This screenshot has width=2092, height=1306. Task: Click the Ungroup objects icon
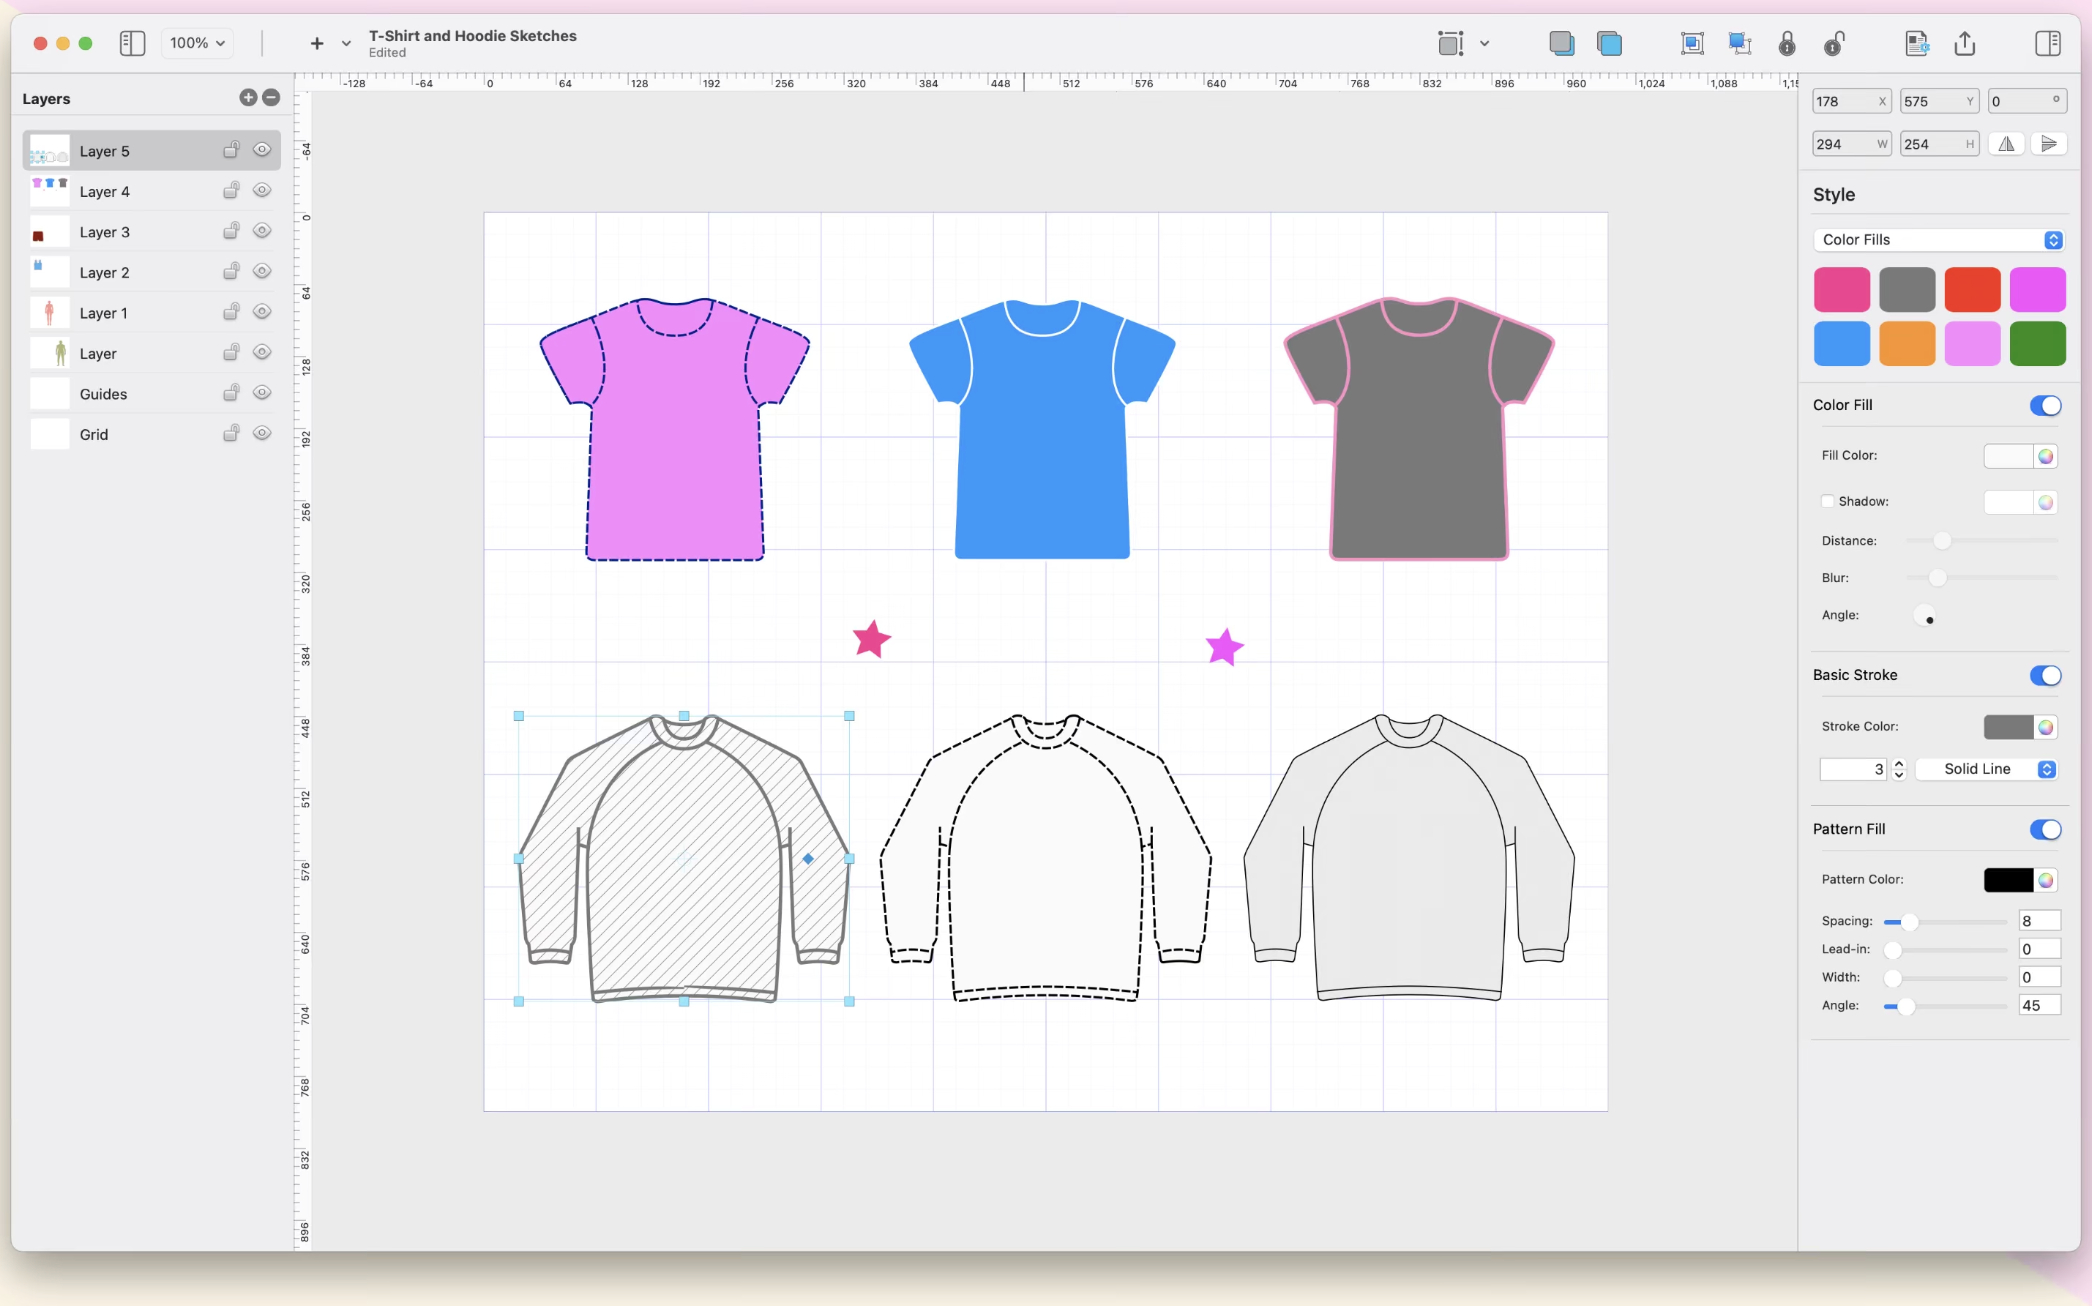click(x=1740, y=43)
